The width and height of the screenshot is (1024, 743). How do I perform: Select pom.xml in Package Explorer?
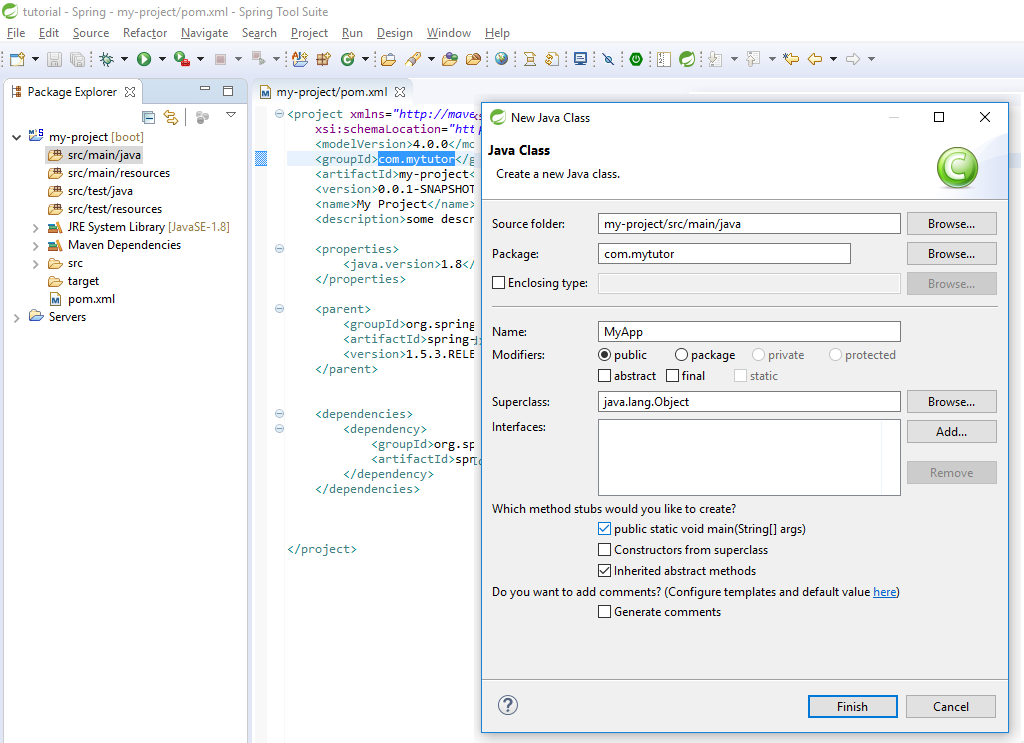91,299
